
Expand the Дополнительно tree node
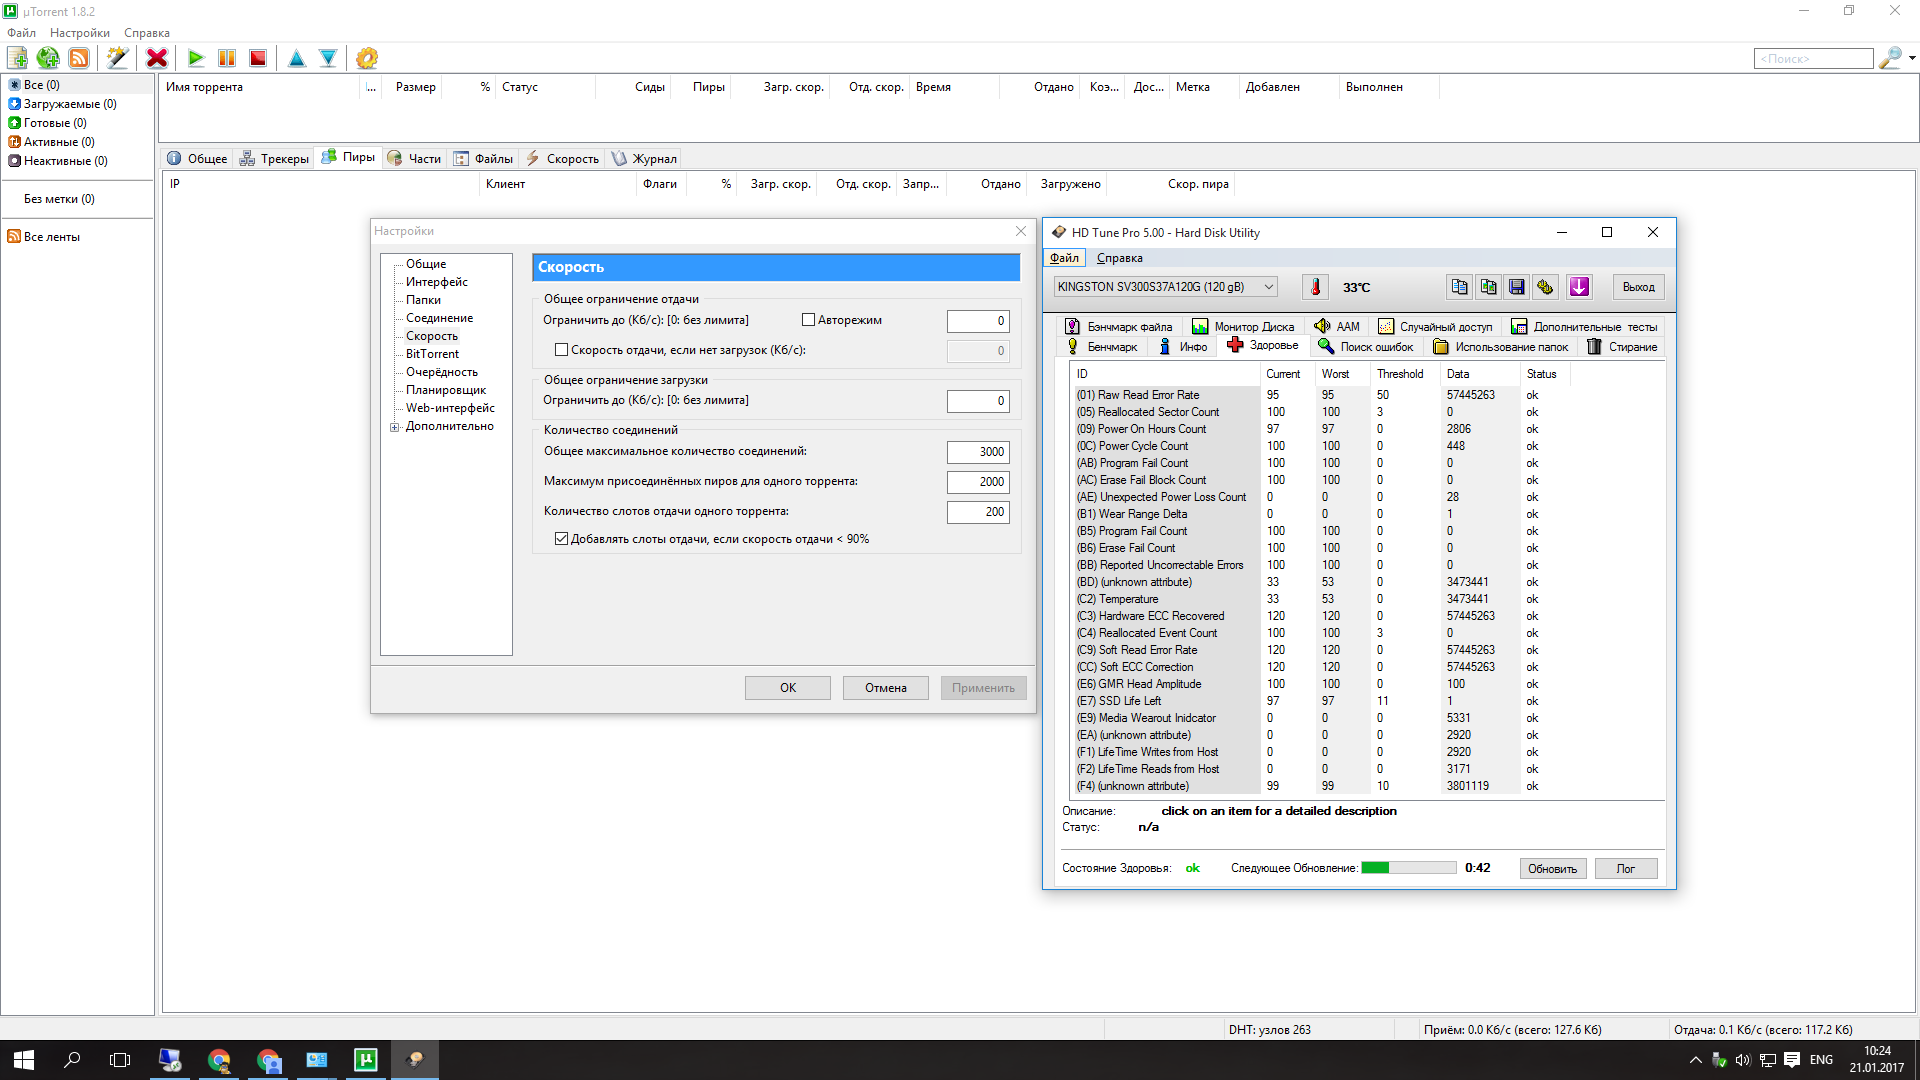[x=395, y=427]
